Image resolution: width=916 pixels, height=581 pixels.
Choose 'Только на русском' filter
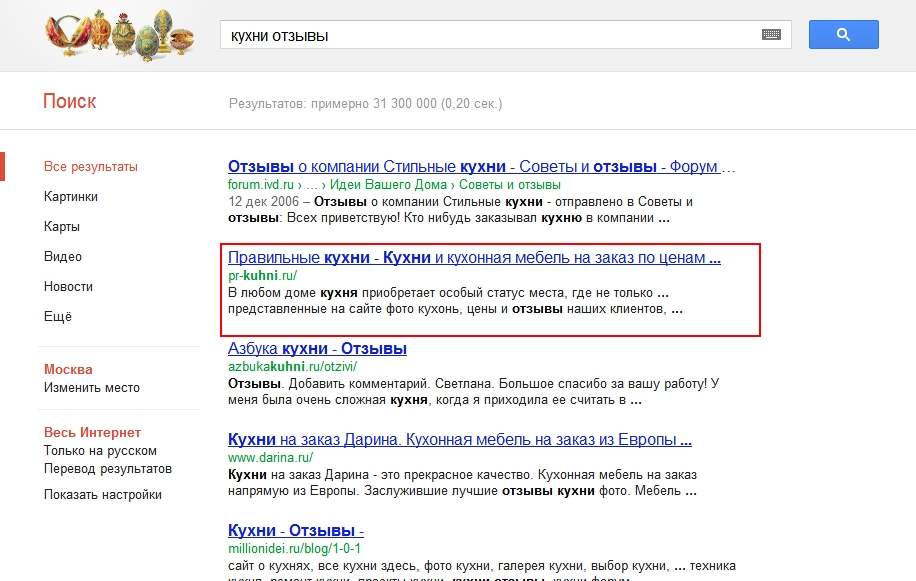pyautogui.click(x=100, y=451)
